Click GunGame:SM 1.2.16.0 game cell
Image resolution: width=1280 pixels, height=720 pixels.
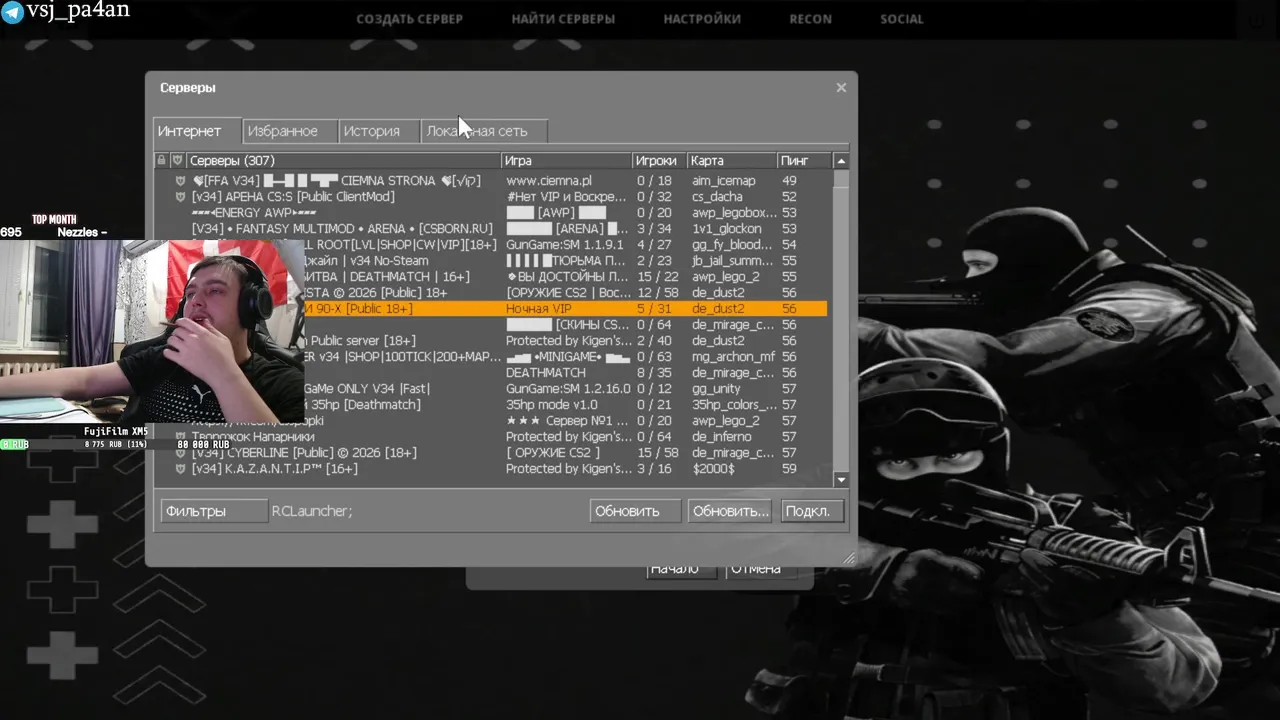(568, 389)
